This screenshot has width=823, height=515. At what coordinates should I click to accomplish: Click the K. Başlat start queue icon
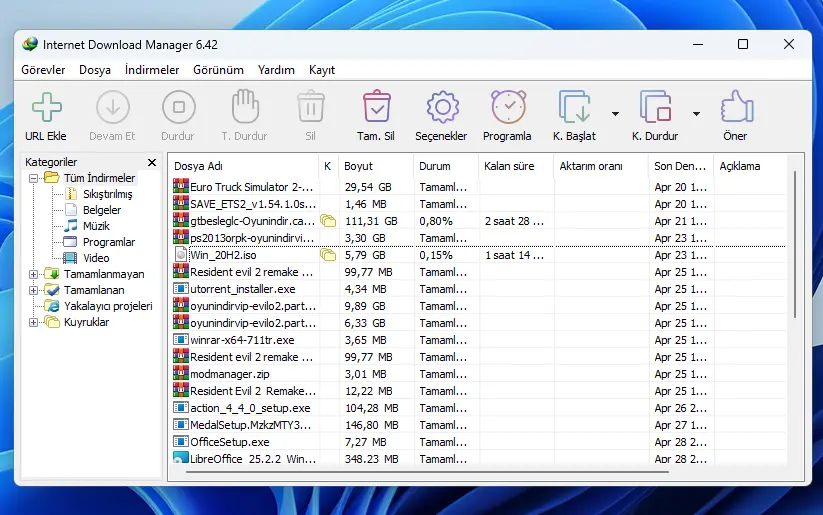click(x=574, y=107)
